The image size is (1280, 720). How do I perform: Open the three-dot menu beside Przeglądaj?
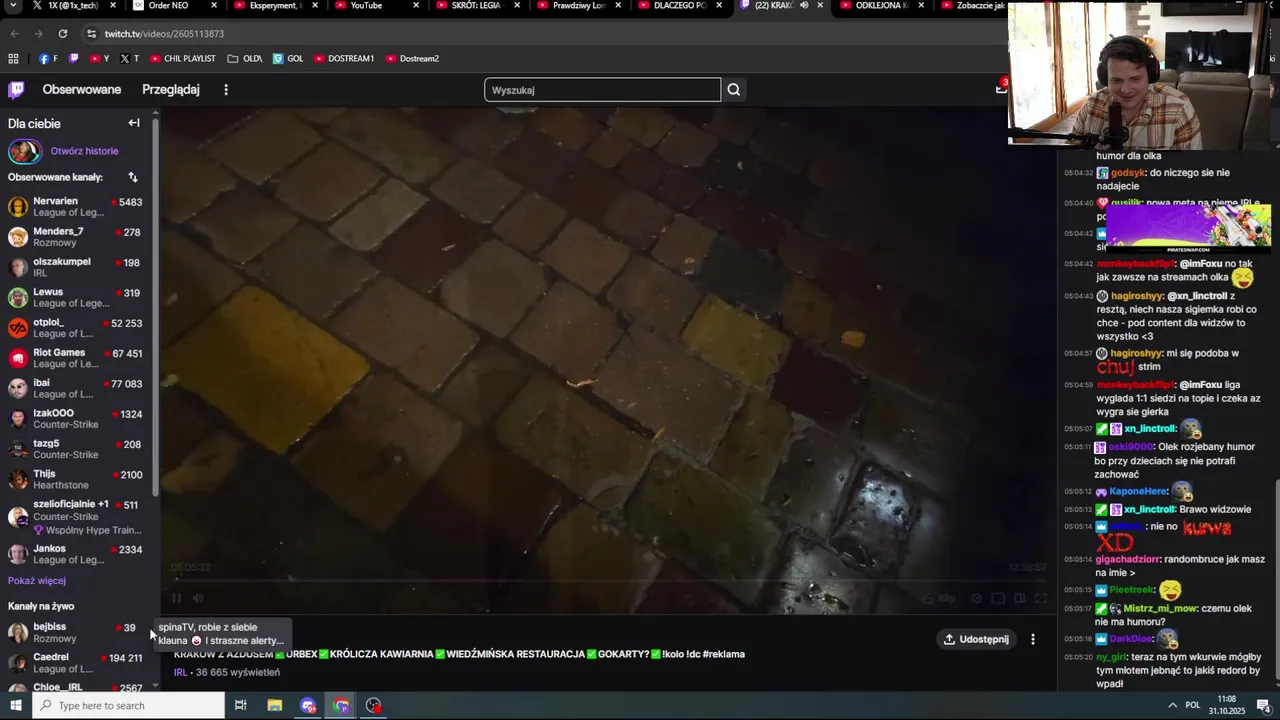click(x=226, y=90)
